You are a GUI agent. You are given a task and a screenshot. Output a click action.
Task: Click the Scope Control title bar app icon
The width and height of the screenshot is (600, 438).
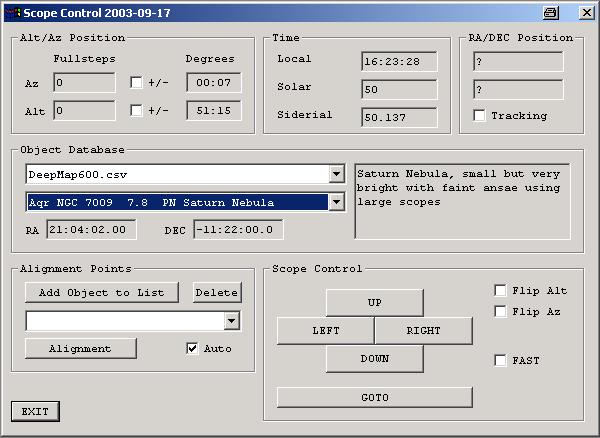[11, 12]
